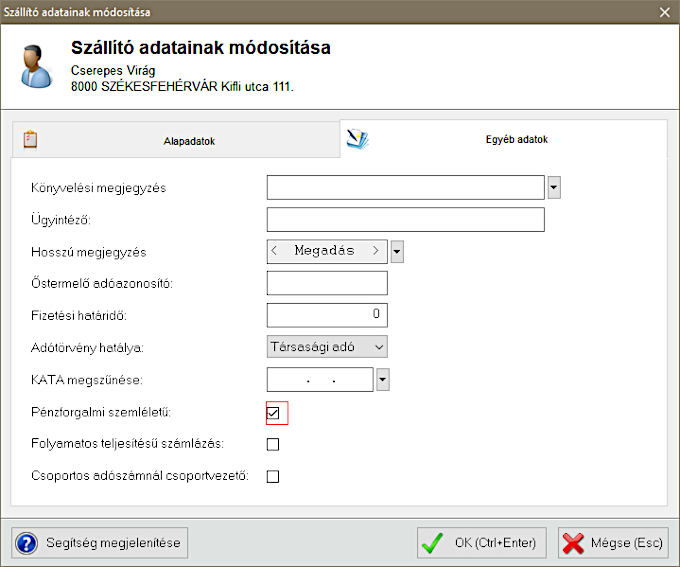The width and height of the screenshot is (680, 567).
Task: Open the Hosszú megjegyzés dropdown arrow
Action: click(x=397, y=251)
